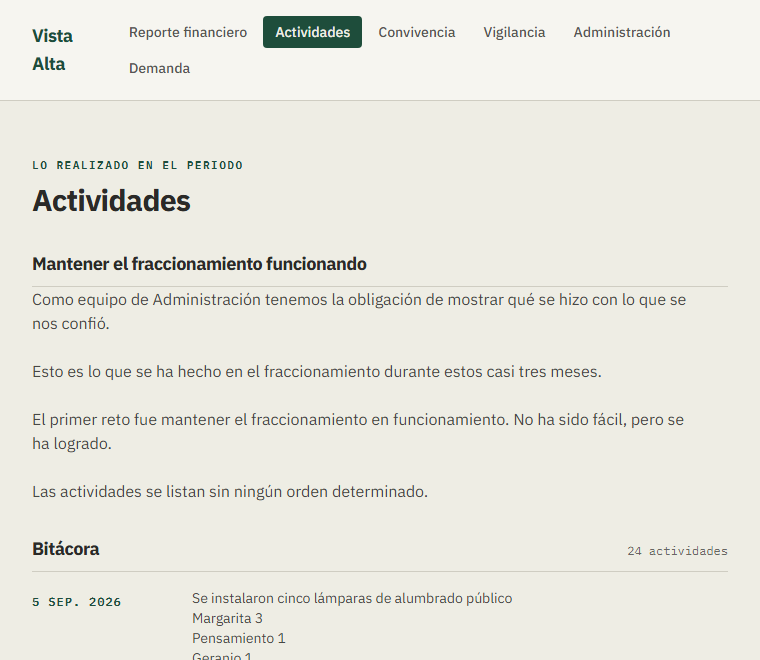
Task: Click paragraph beginning 'El primer reto fue'
Action: point(358,431)
